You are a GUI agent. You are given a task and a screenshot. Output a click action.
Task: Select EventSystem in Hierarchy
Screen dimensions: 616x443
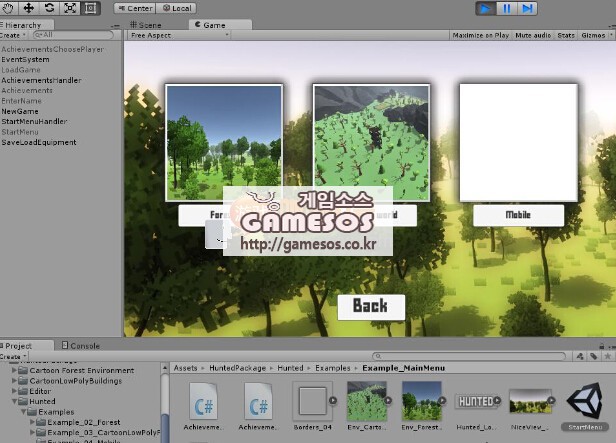click(x=26, y=60)
